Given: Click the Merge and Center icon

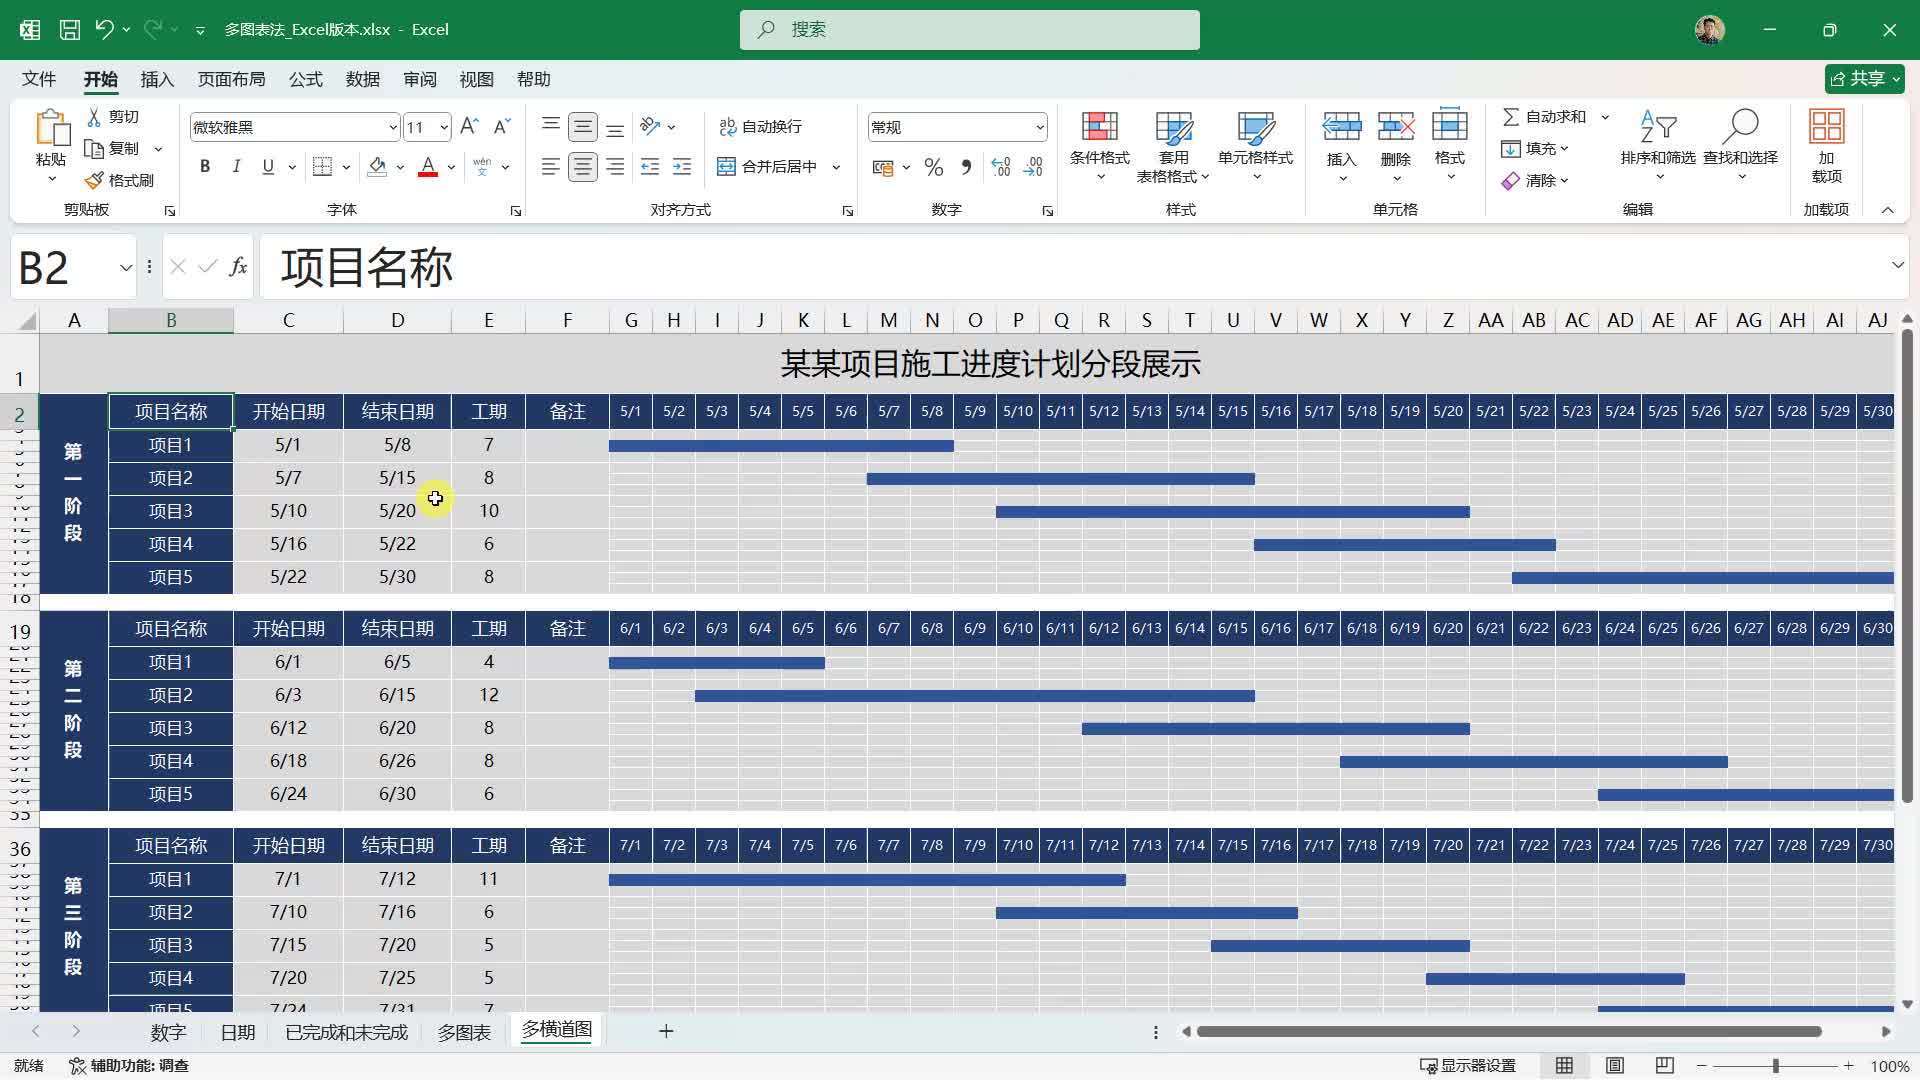Looking at the screenshot, I should pyautogui.click(x=726, y=167).
